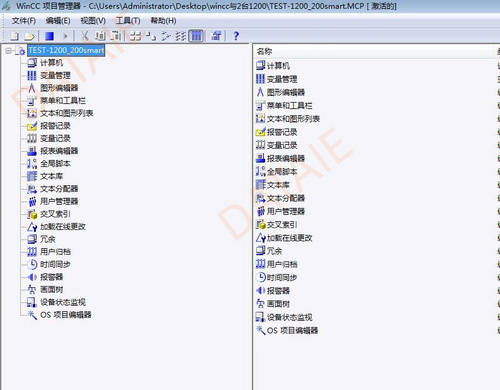Select 报警记录 in the left tree
The height and width of the screenshot is (390, 500).
pos(55,126)
